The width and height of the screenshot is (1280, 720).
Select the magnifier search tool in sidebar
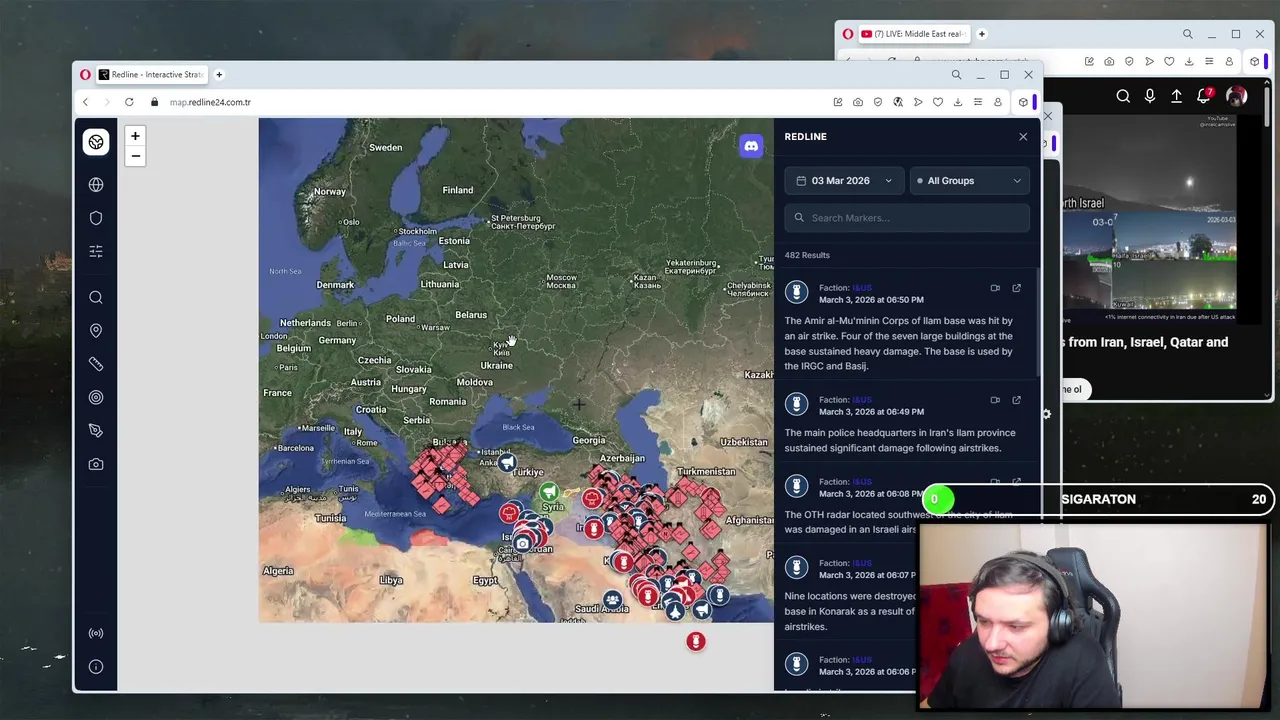click(96, 297)
